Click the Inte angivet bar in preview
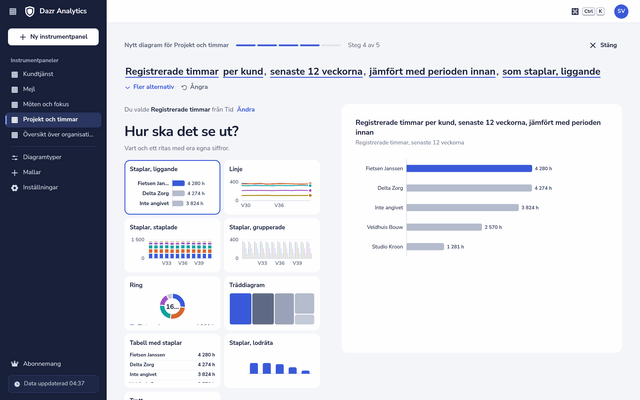 [462, 208]
